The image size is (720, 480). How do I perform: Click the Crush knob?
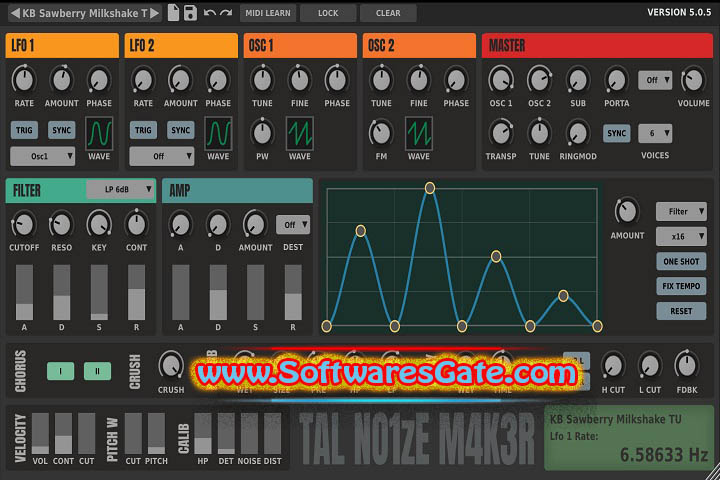click(171, 366)
